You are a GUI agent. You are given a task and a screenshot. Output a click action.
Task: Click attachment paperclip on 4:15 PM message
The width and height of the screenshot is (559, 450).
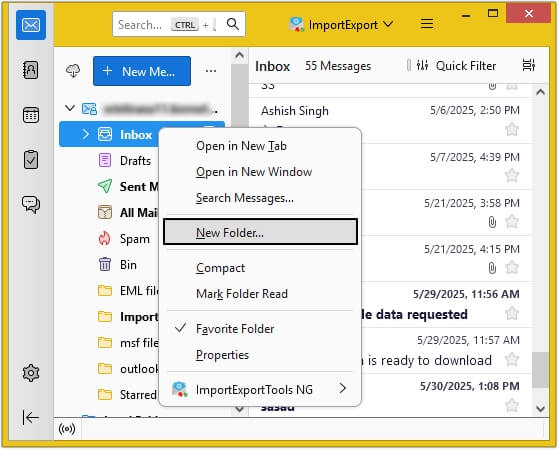(x=492, y=268)
